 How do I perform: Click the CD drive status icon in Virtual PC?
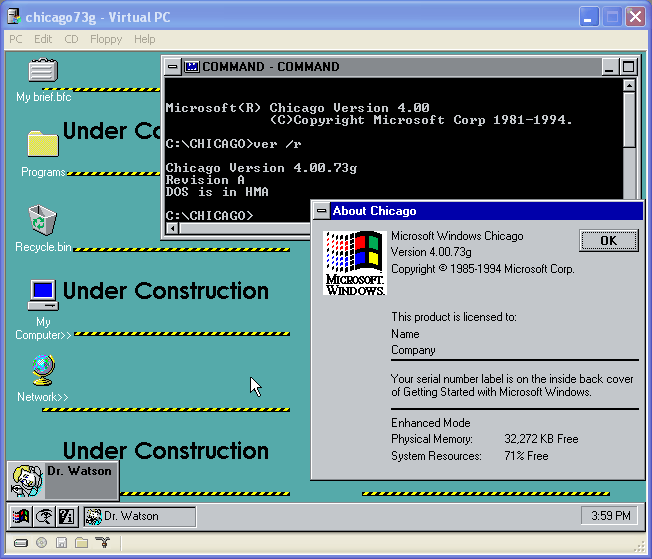tap(41, 542)
